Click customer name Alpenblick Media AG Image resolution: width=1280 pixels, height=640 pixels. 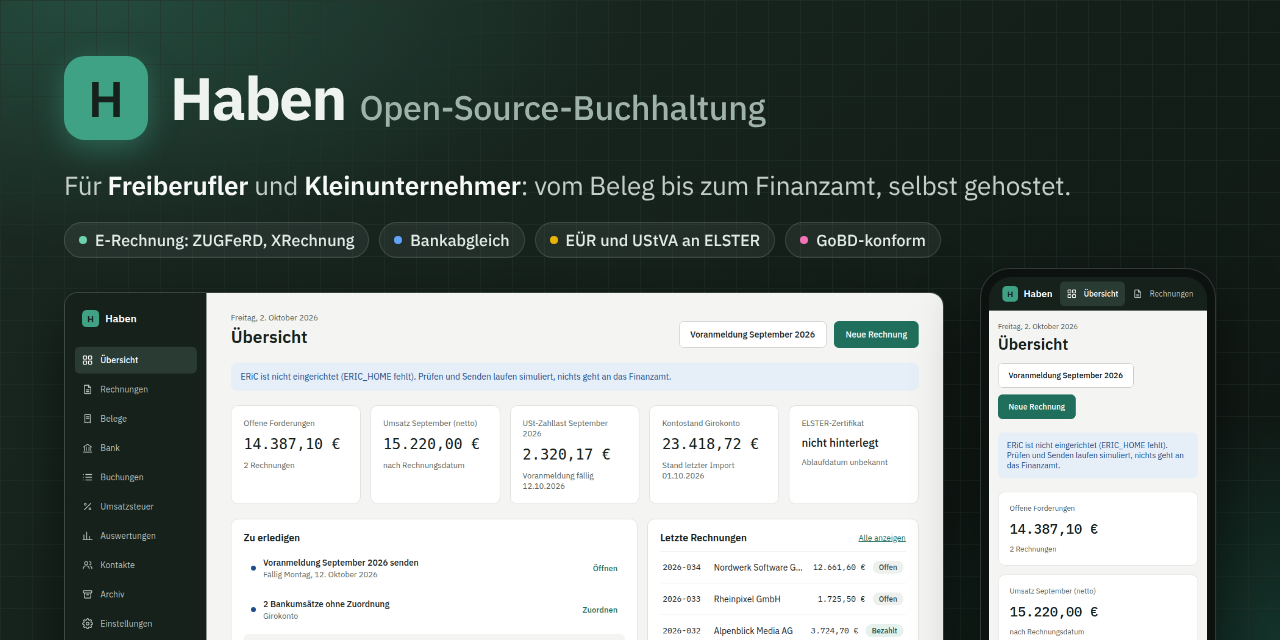pyautogui.click(x=753, y=631)
